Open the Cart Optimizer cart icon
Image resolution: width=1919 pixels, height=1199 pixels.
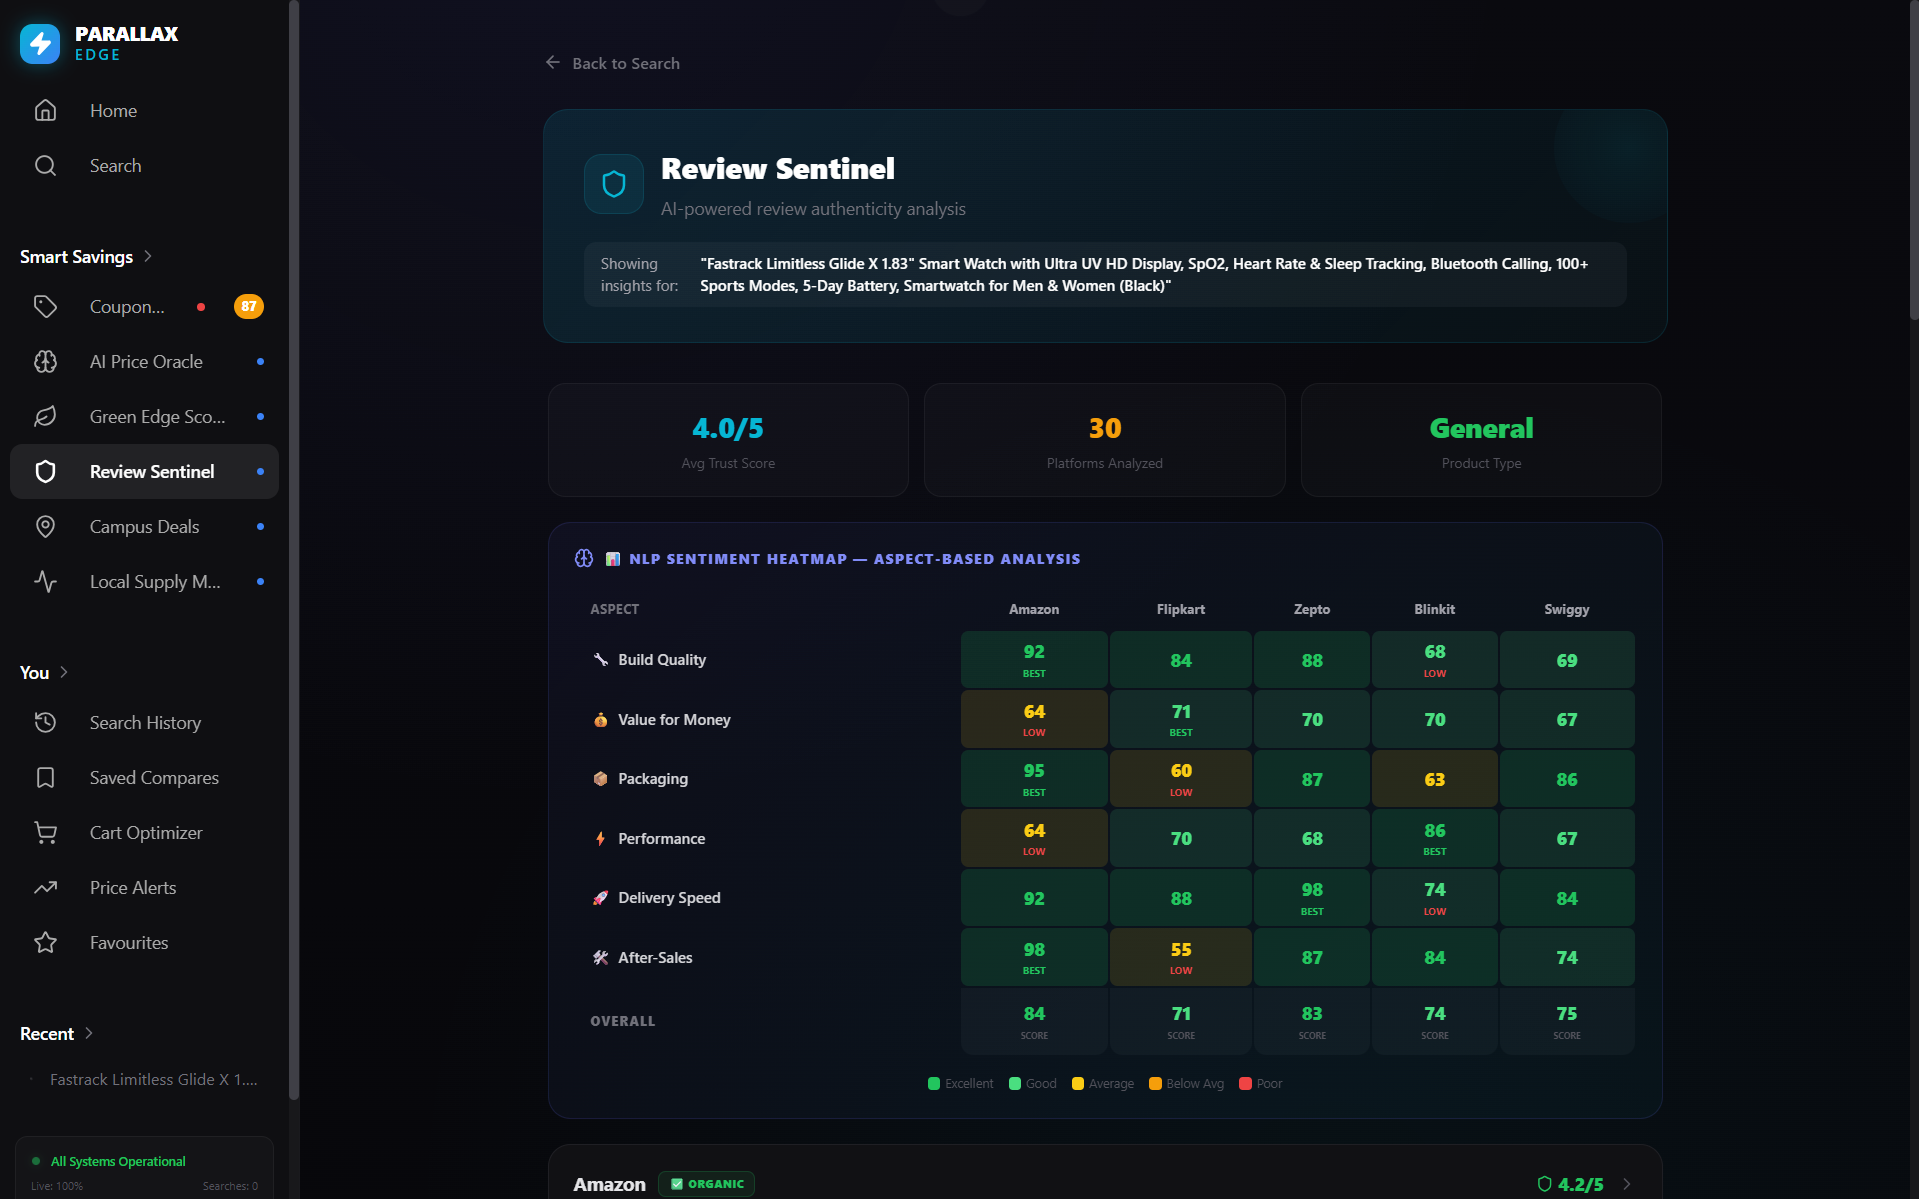coord(45,832)
